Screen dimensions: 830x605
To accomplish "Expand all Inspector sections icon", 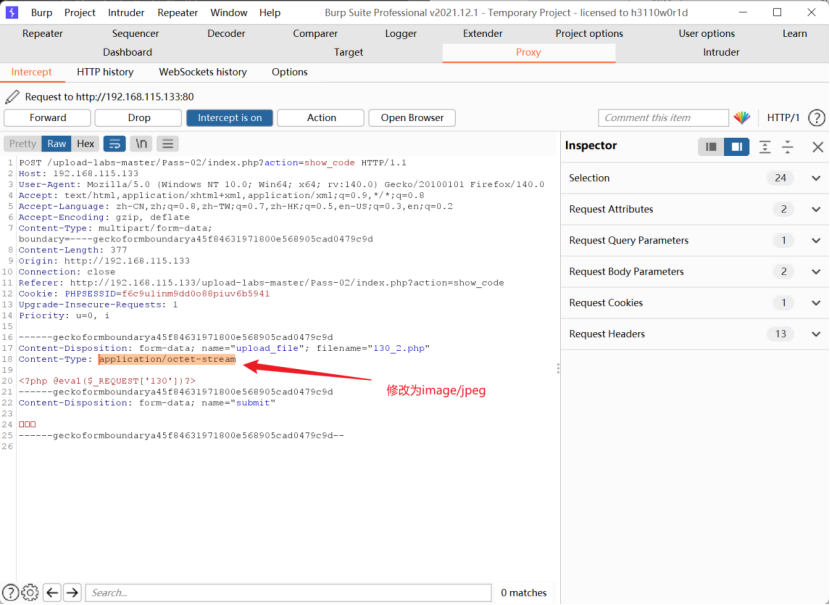I will pyautogui.click(x=765, y=147).
